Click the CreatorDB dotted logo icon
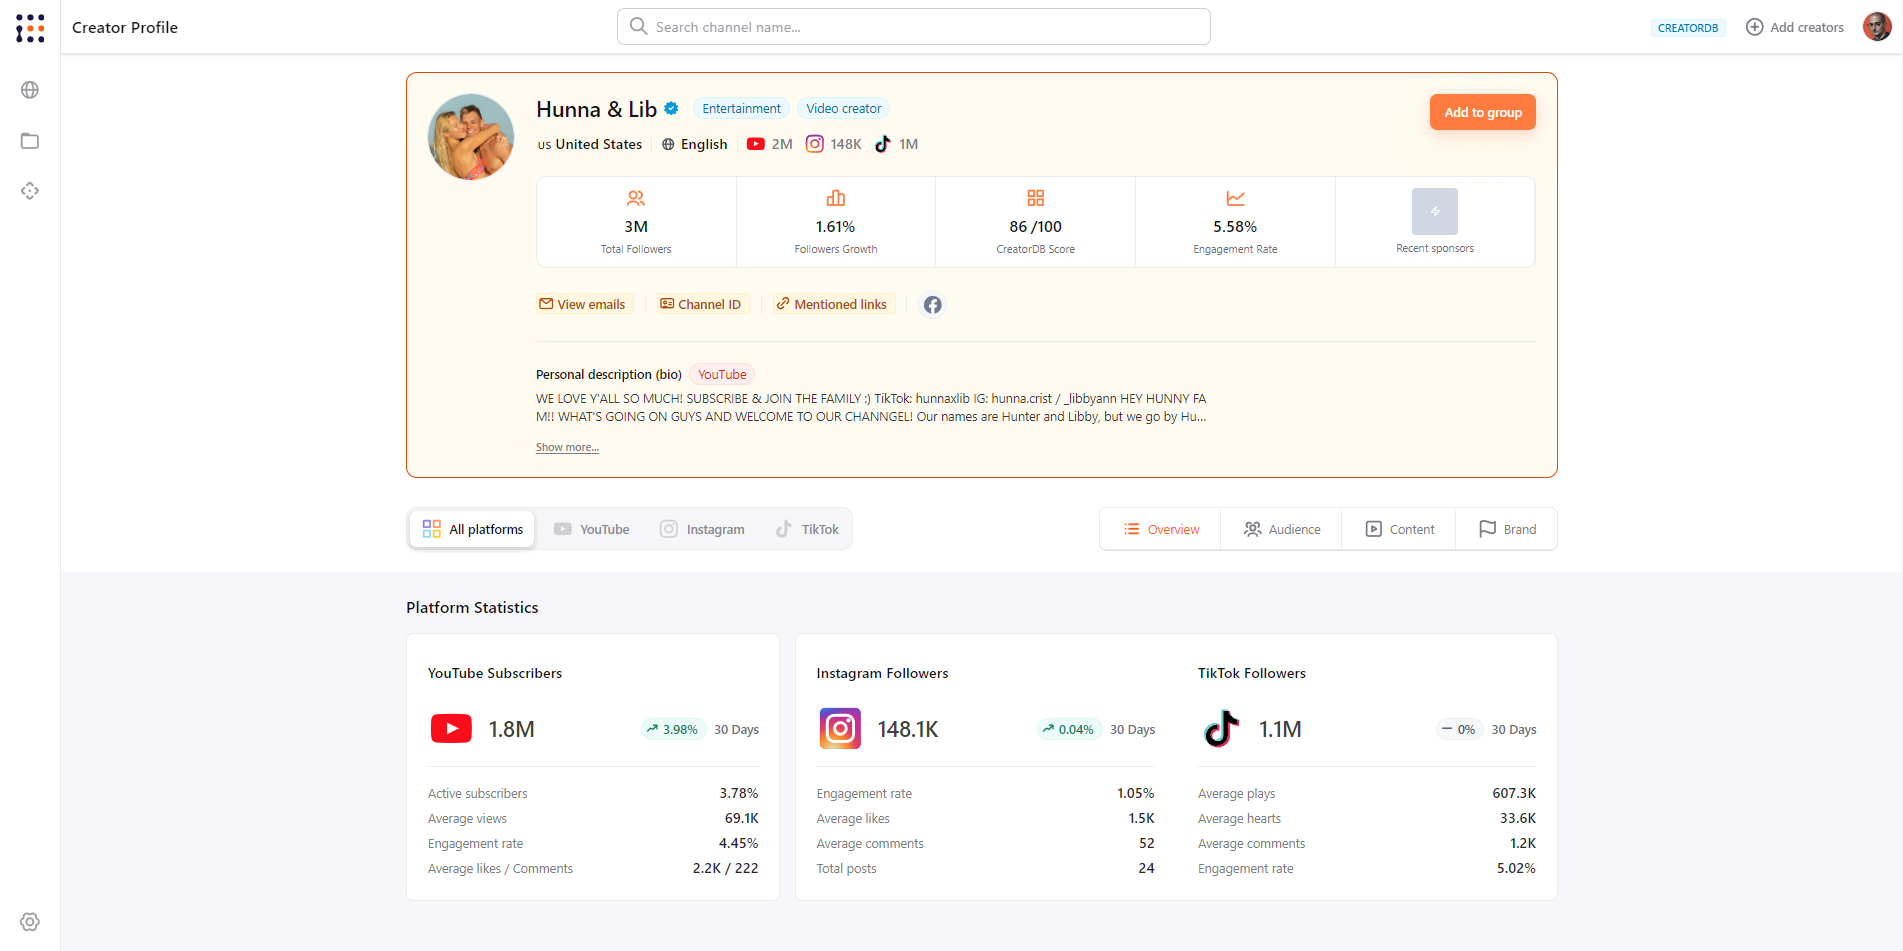The width and height of the screenshot is (1903, 951). point(30,28)
